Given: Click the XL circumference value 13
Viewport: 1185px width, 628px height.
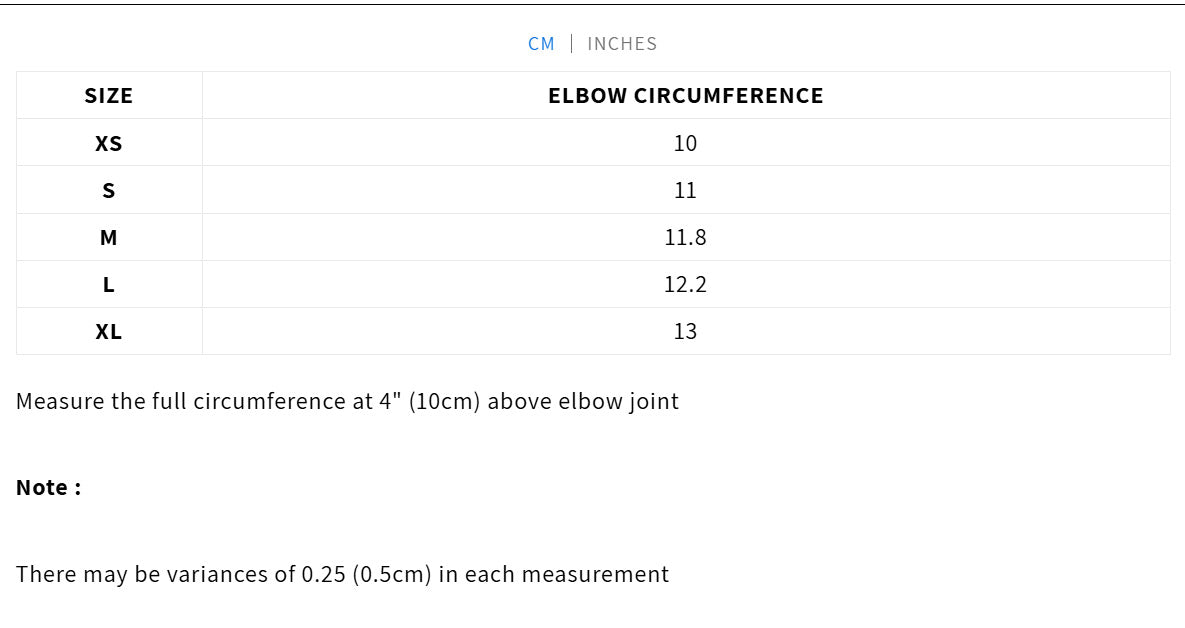Looking at the screenshot, I should [x=685, y=331].
